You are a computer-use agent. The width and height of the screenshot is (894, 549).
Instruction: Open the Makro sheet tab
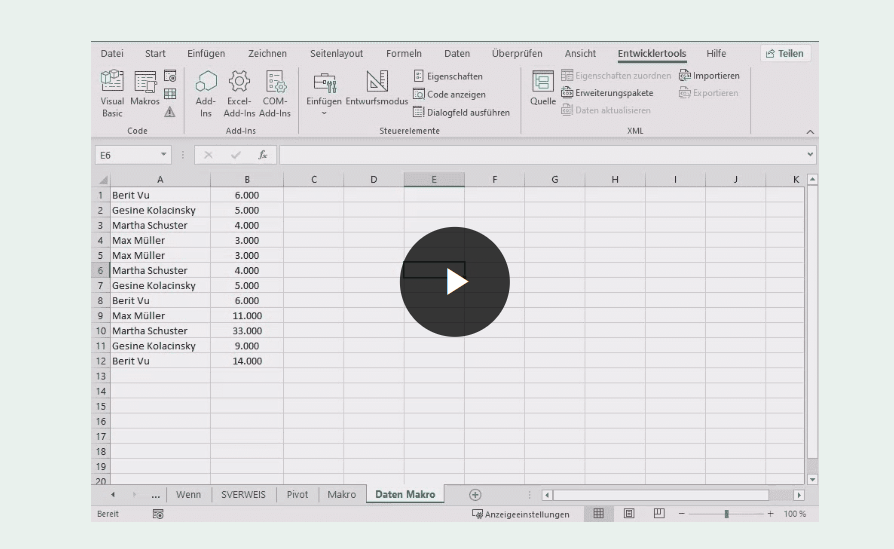[x=342, y=495]
